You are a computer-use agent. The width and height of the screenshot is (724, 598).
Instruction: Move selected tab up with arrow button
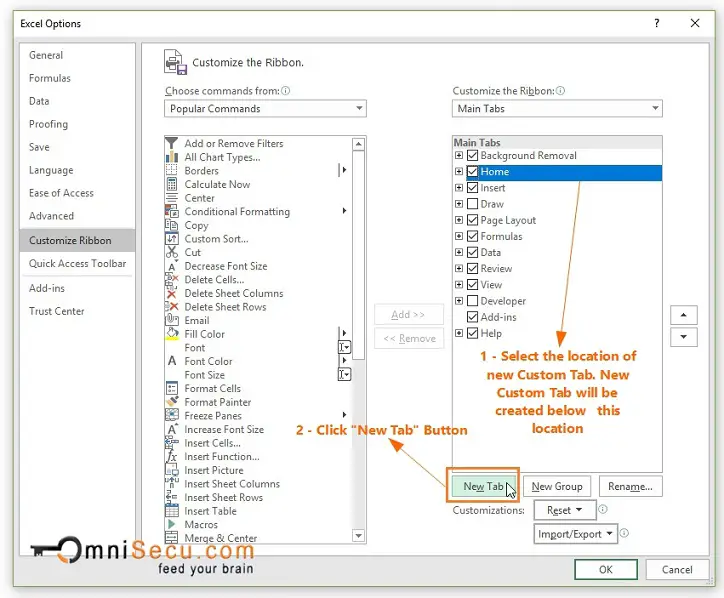tap(683, 315)
